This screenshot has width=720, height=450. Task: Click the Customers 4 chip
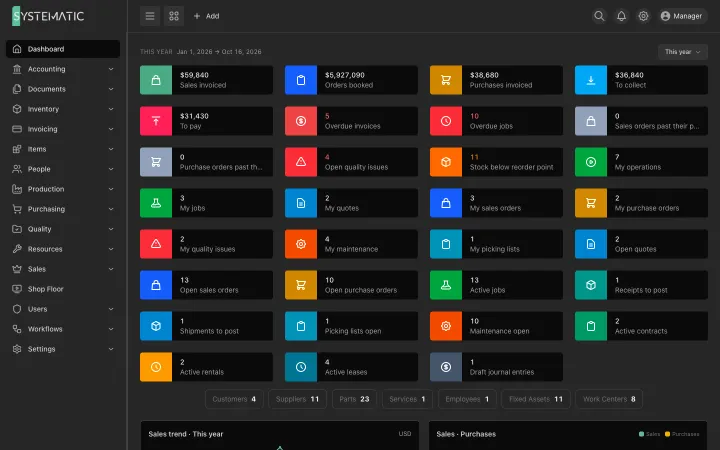tap(234, 399)
